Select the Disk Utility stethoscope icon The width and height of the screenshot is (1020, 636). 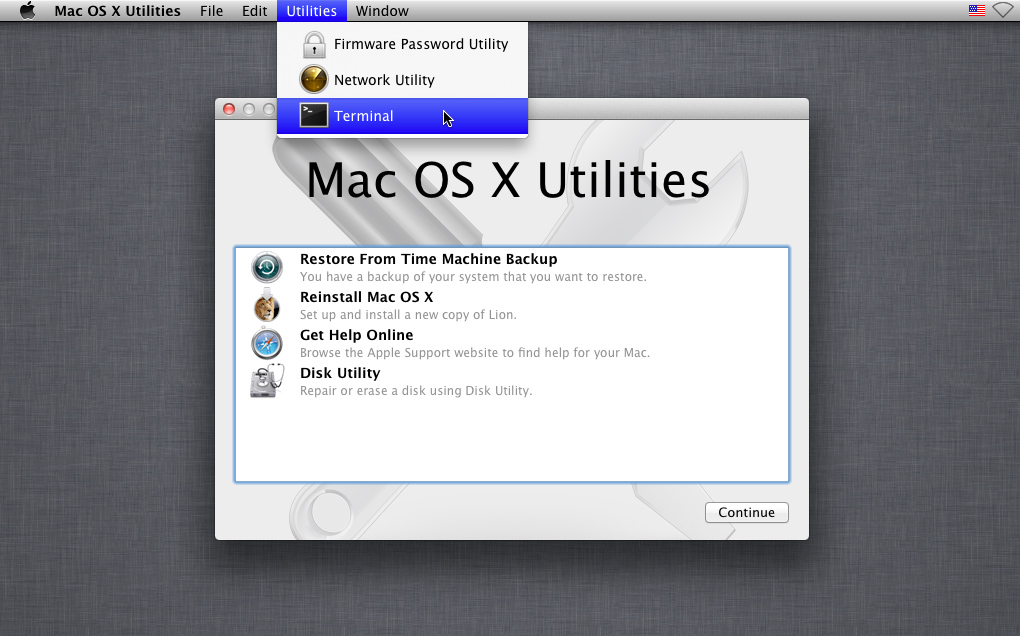pos(267,381)
